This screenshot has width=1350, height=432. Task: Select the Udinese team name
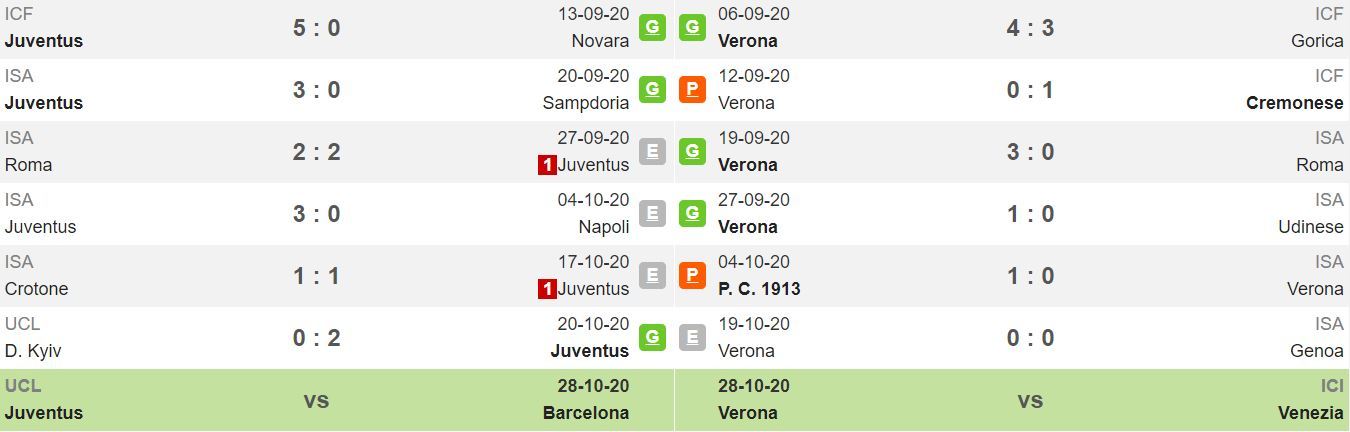pos(1311,227)
